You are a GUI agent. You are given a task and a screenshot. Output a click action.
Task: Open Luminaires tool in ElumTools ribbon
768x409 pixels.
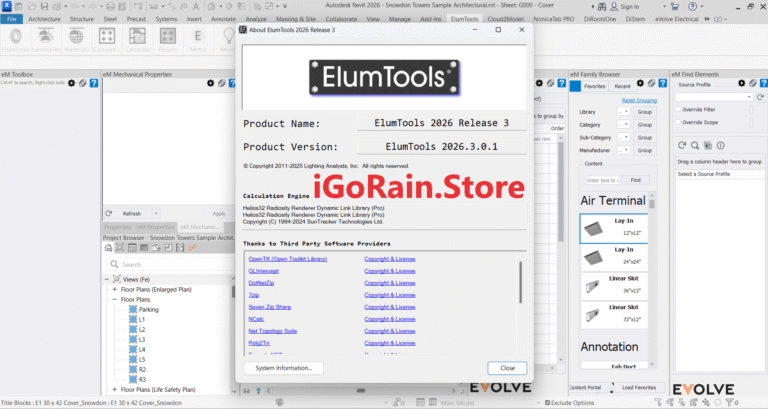(x=46, y=40)
